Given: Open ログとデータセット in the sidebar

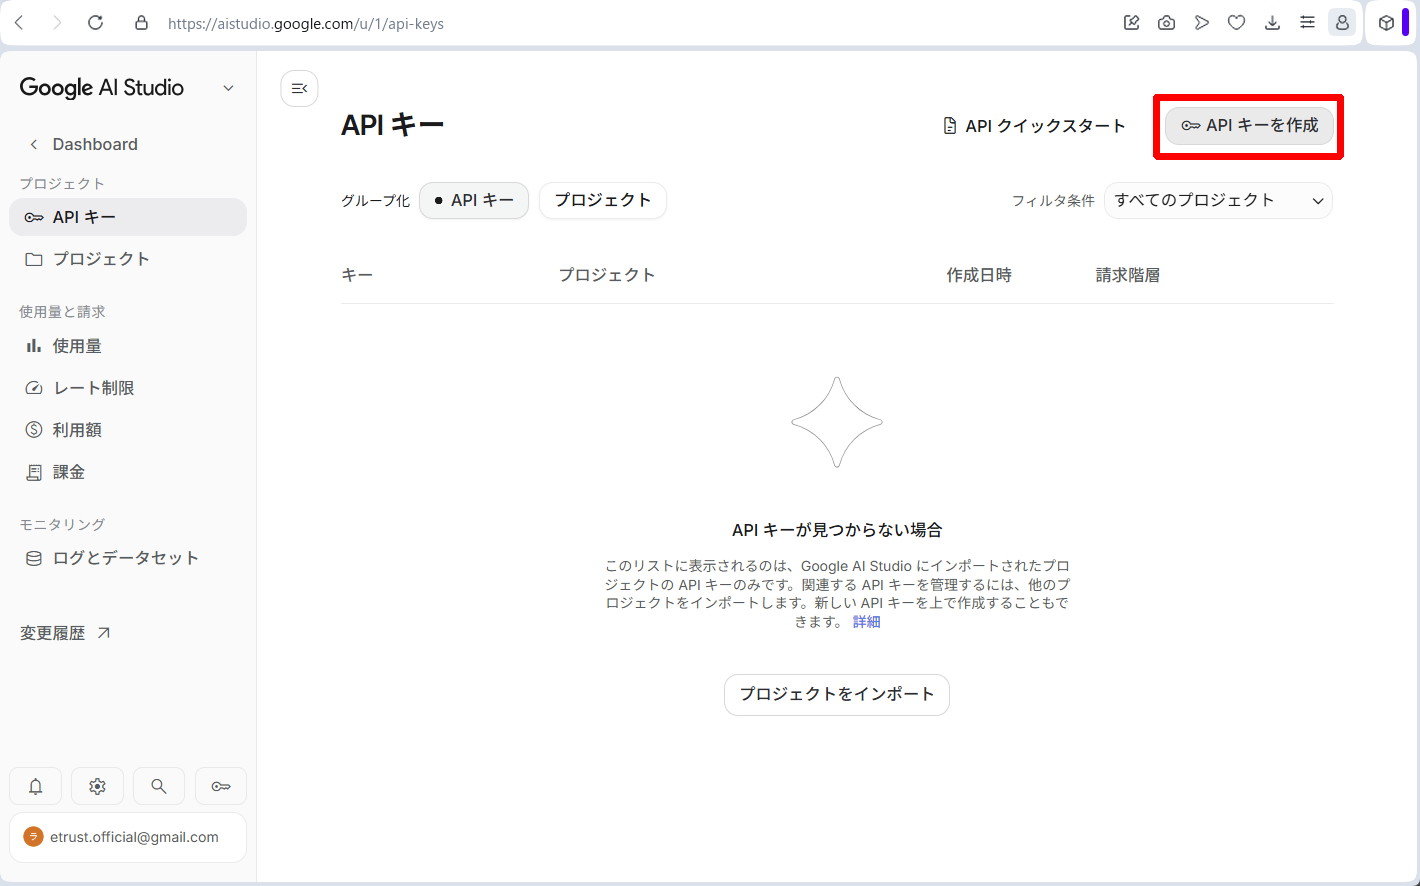Looking at the screenshot, I should 128,558.
